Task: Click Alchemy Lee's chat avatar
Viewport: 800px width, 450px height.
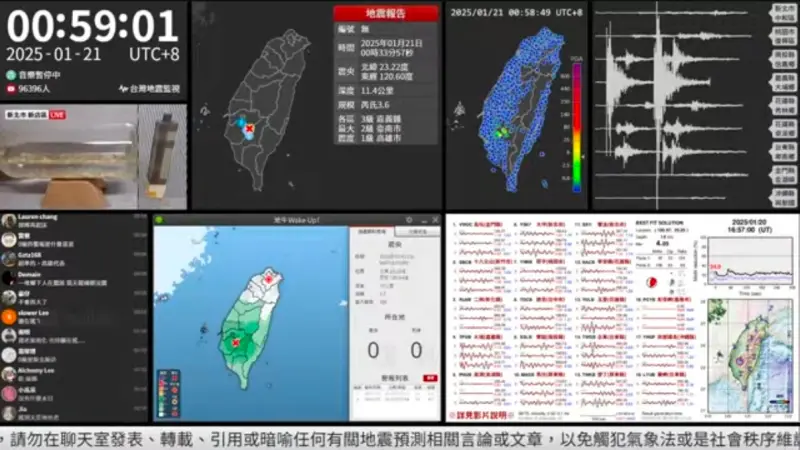Action: point(9,374)
